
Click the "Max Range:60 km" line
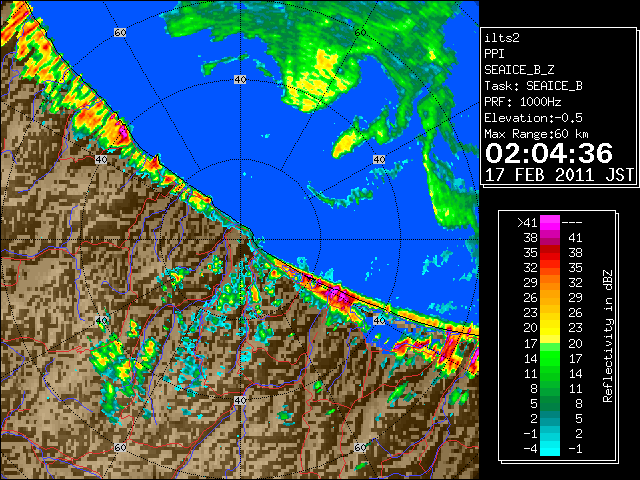(536, 134)
